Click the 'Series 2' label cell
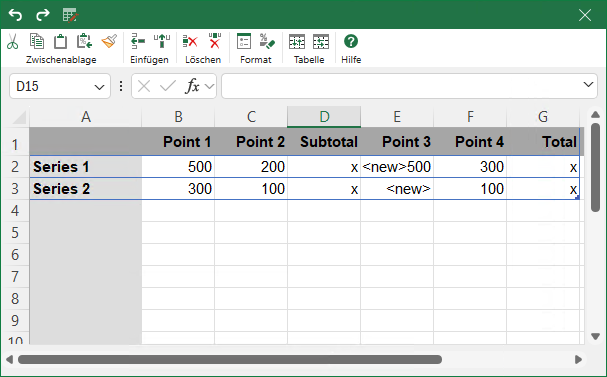Viewport: 607px width, 377px height. pos(86,189)
